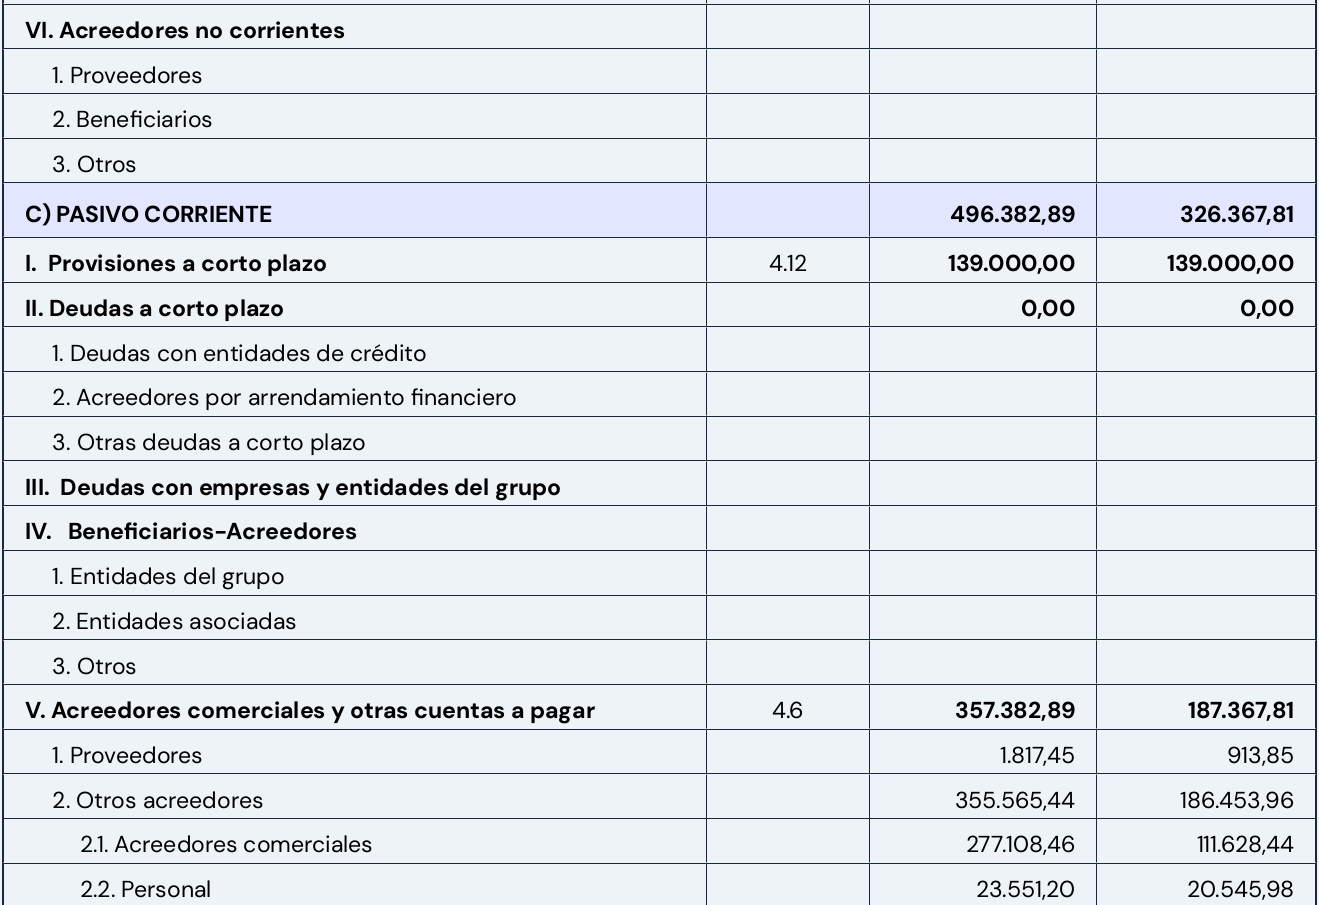Click I. Provisiones a corto plazo label

tap(176, 263)
